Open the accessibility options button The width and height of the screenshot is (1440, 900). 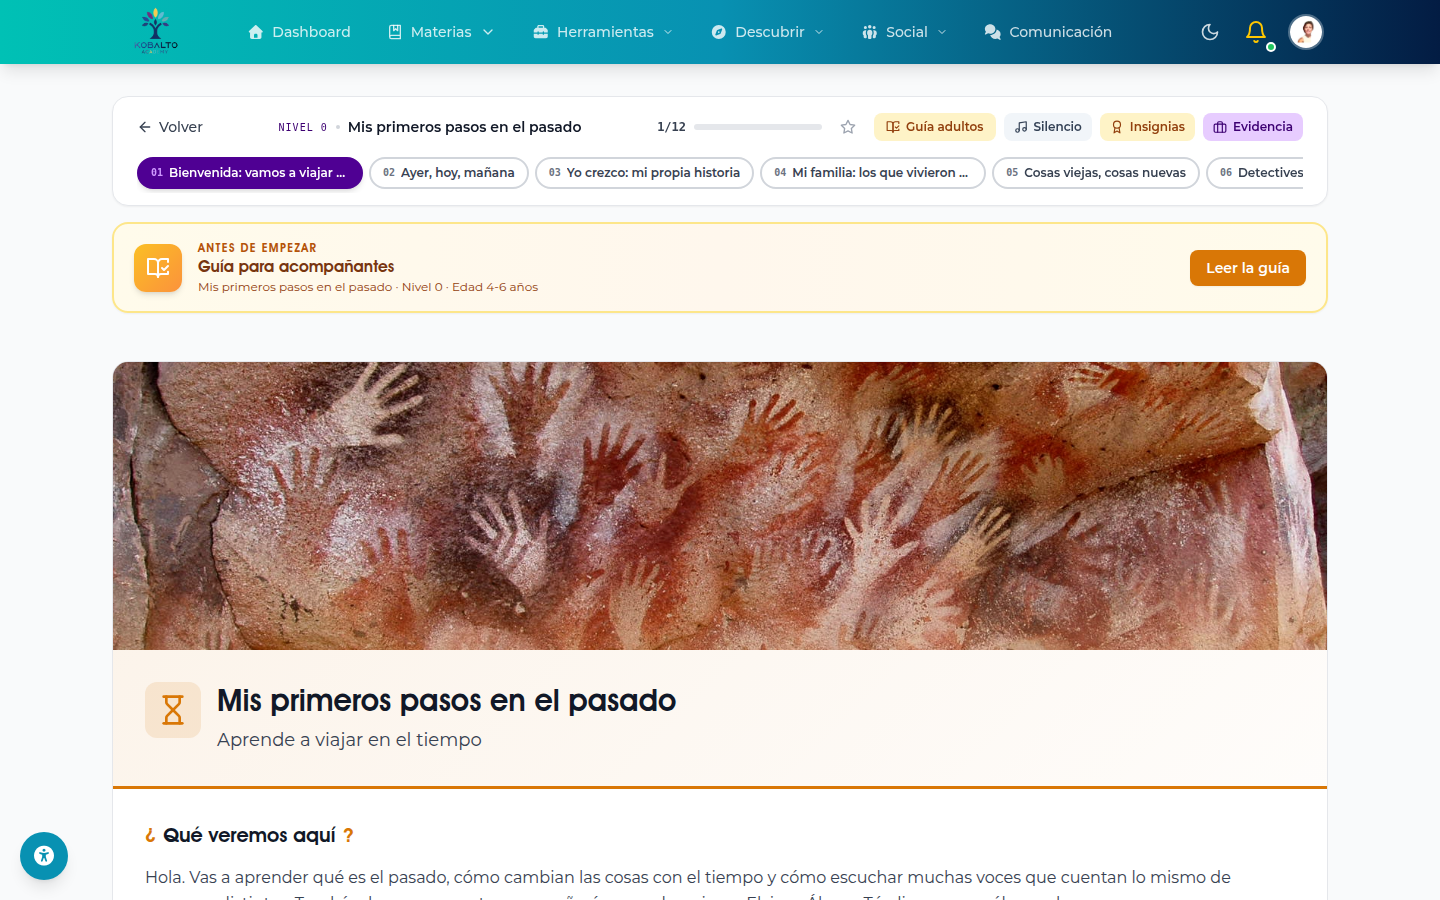(x=44, y=856)
